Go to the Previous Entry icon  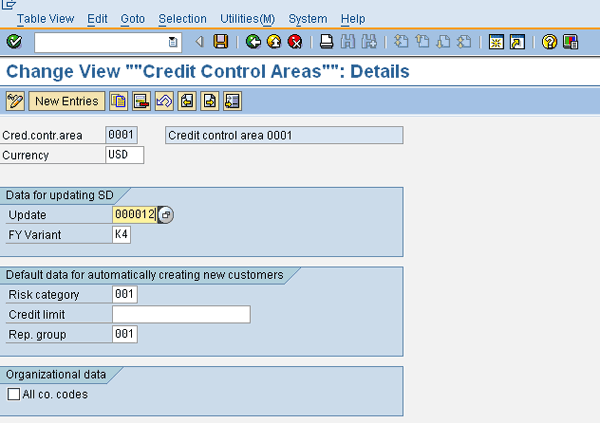coord(187,101)
